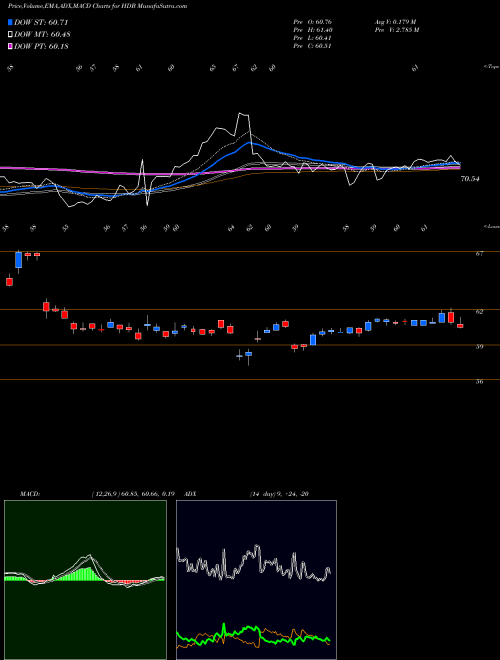Click the 70.54 price label on EMA chart
This screenshot has width=500, height=660.
(471, 179)
